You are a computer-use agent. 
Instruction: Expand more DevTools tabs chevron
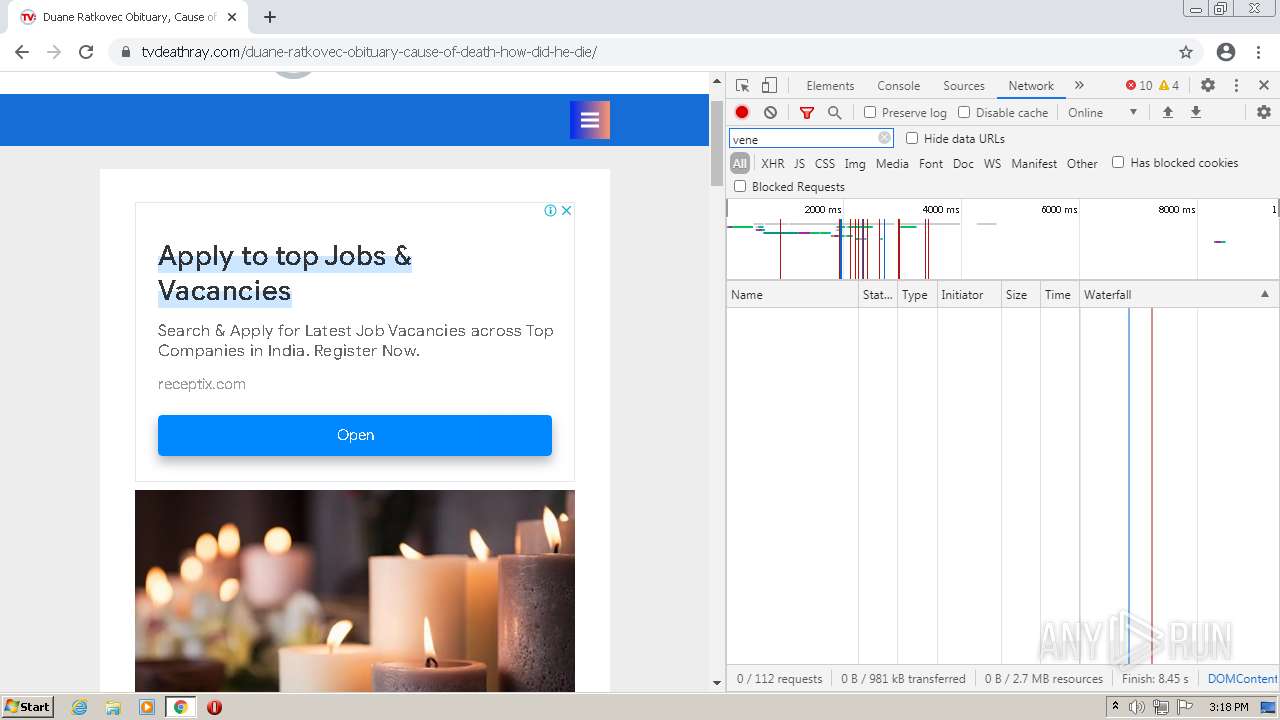(x=1079, y=86)
